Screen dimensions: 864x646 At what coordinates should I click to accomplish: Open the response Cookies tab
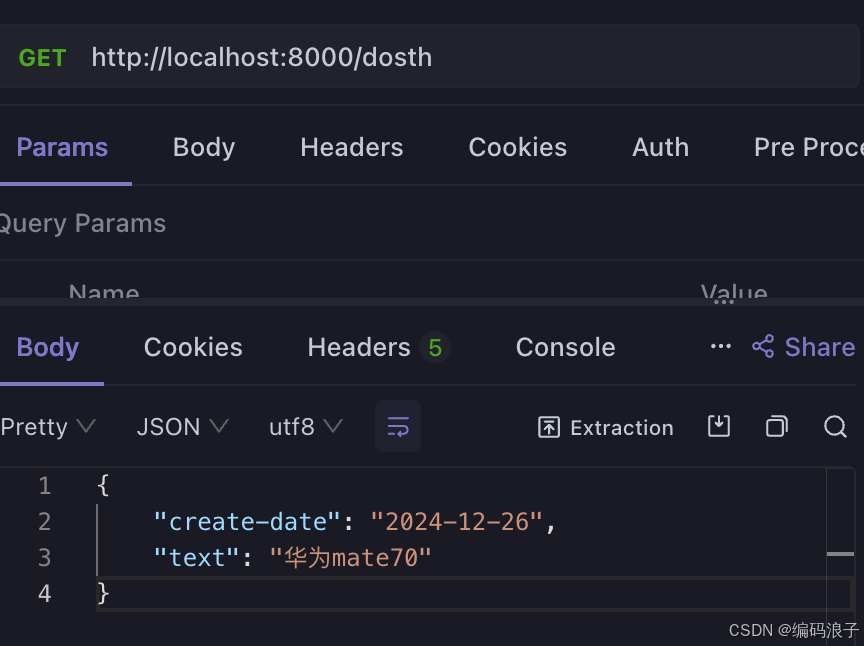tap(193, 347)
